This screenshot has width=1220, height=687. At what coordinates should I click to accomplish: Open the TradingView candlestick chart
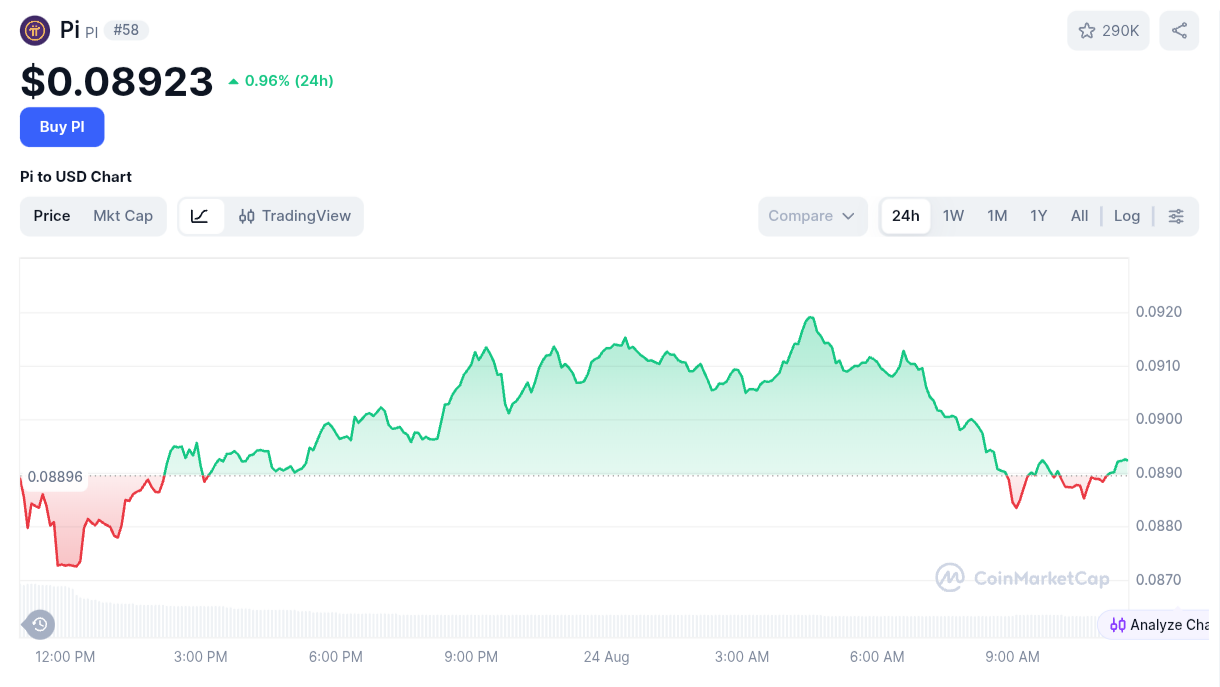point(295,216)
